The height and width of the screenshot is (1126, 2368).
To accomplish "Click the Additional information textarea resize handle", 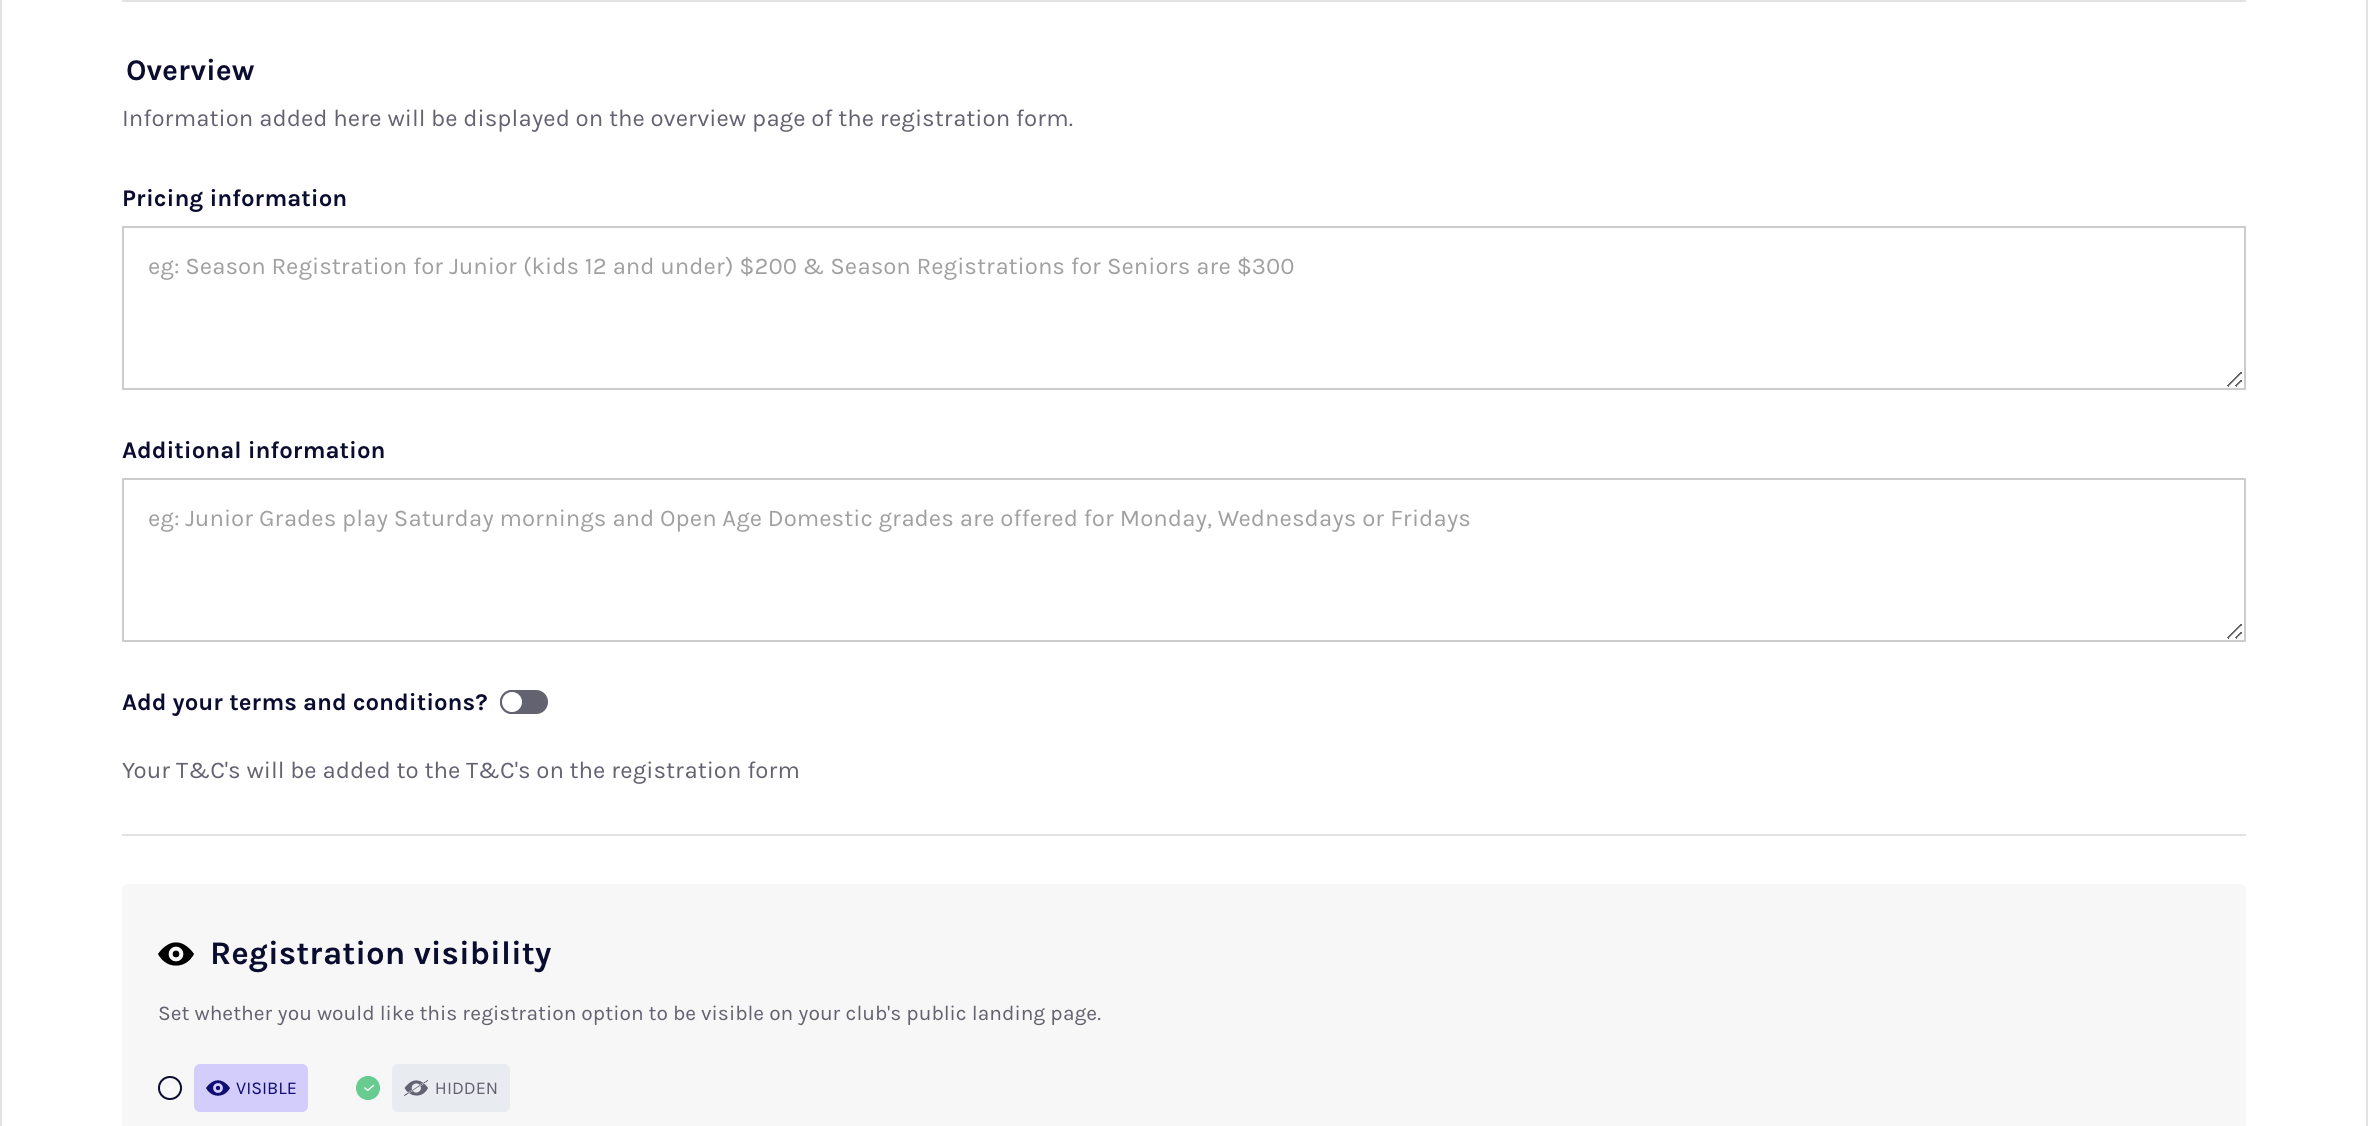I will [2234, 631].
